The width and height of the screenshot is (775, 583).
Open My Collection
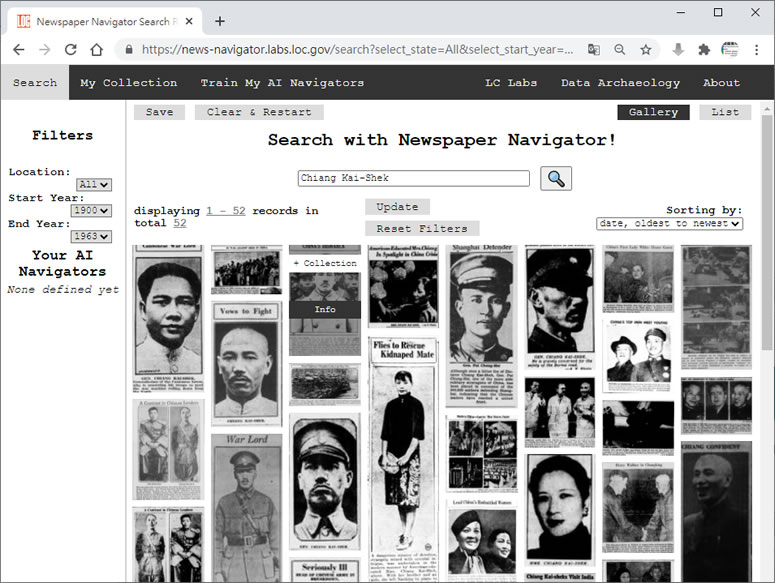pyautogui.click(x=129, y=83)
